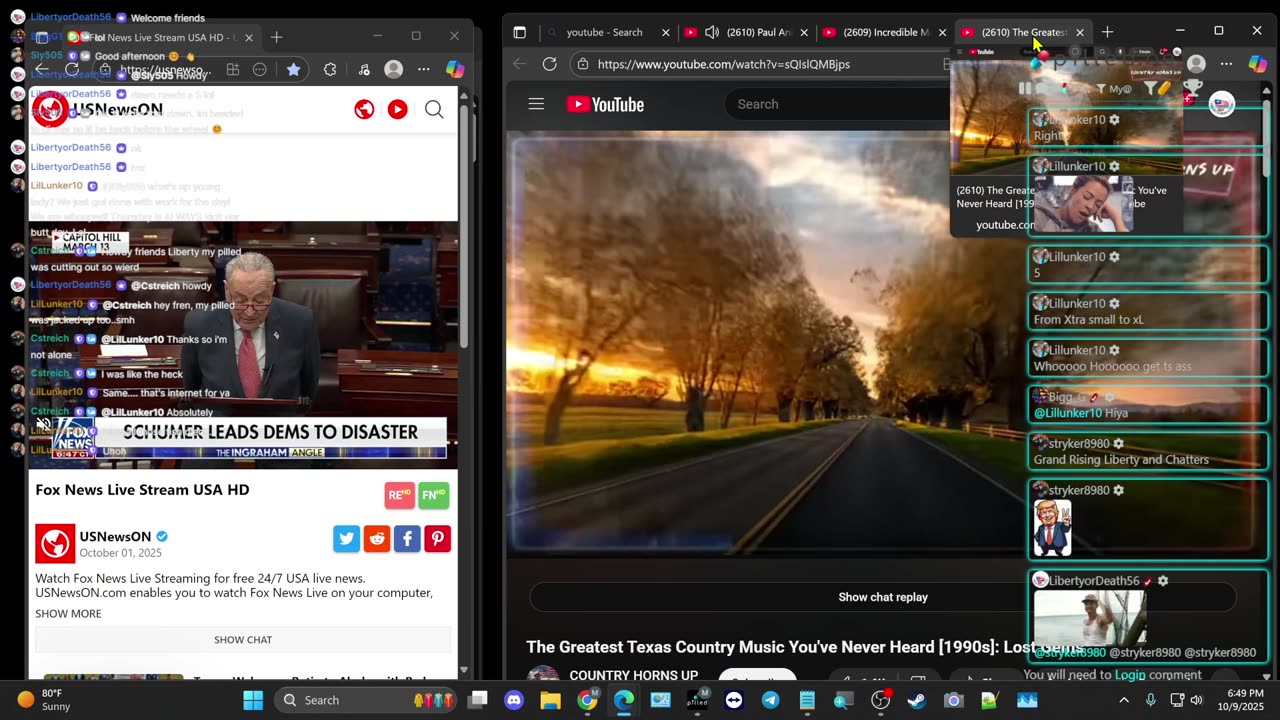The image size is (1280, 720).
Task: Open settings menu of the YouTube browser window
Action: pyautogui.click(x=1227, y=64)
